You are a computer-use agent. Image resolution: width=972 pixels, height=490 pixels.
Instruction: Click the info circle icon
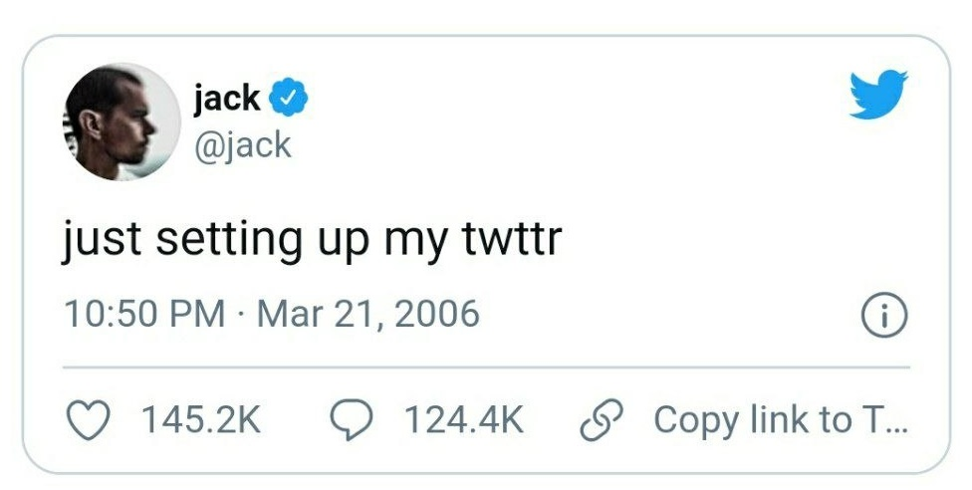click(884, 317)
